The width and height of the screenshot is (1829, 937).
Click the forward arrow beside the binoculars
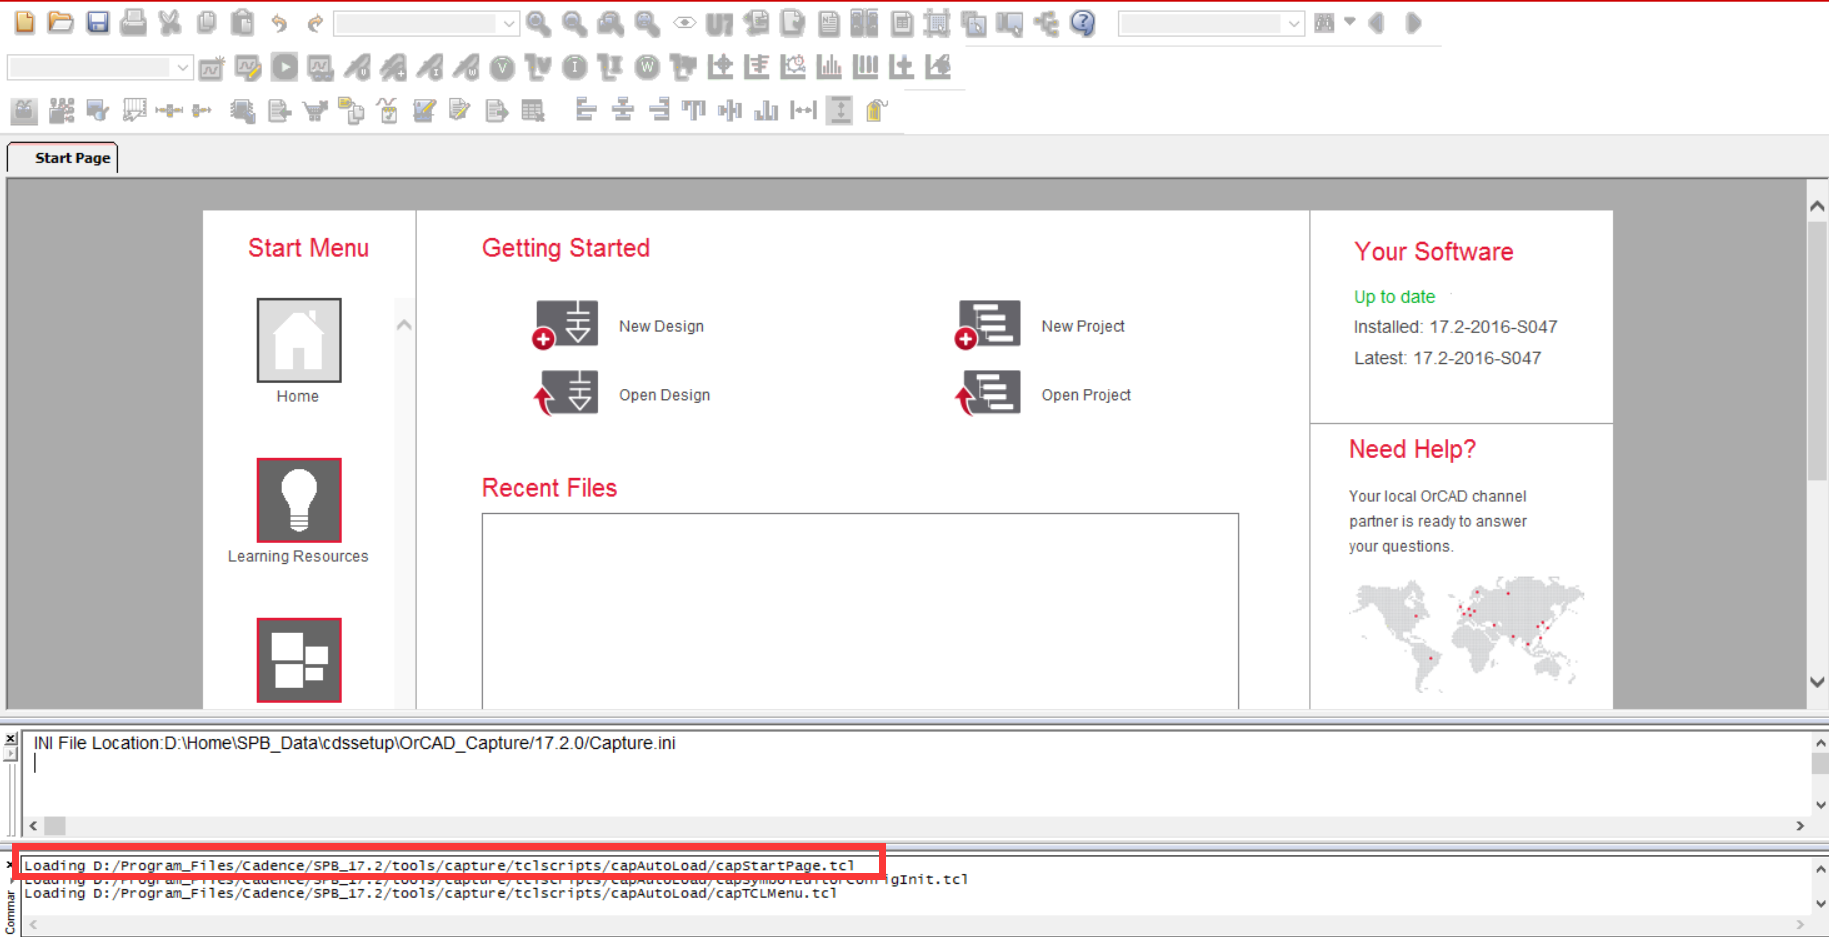[x=1413, y=22]
